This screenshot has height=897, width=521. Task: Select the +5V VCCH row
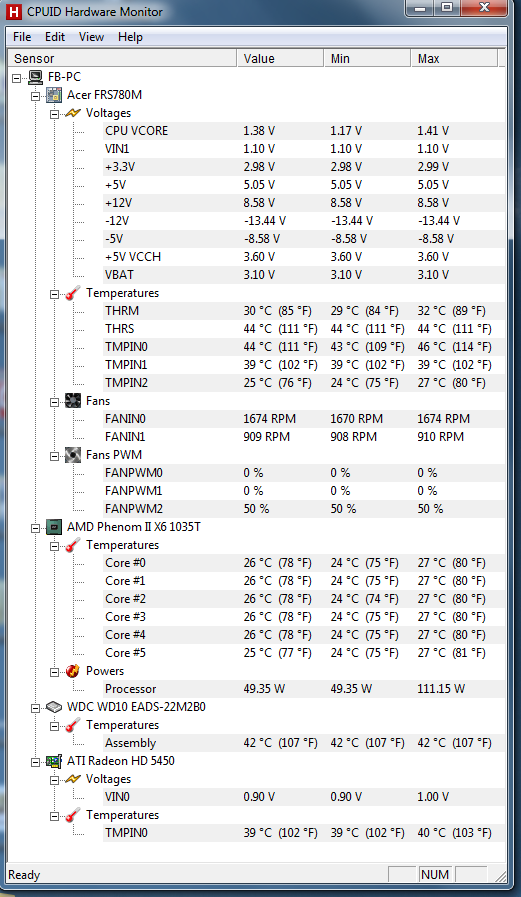304,257
